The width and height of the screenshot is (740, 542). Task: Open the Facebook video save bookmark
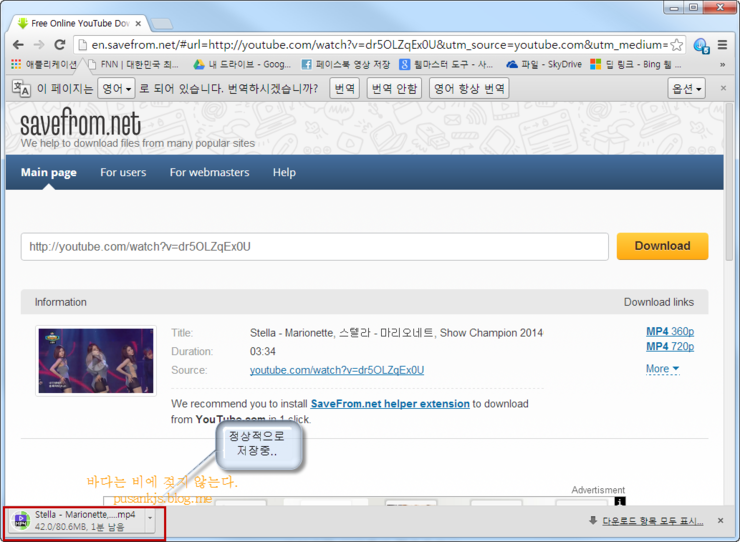point(346,64)
